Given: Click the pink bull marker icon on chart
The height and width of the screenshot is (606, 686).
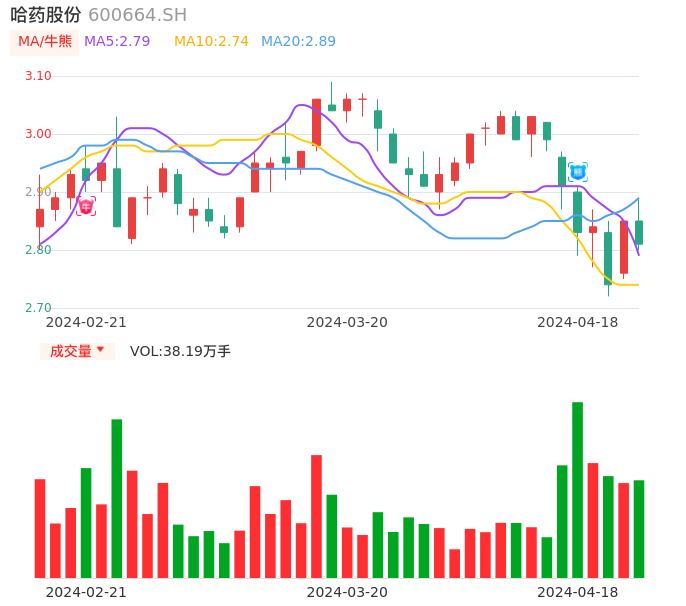Looking at the screenshot, I should (86, 206).
